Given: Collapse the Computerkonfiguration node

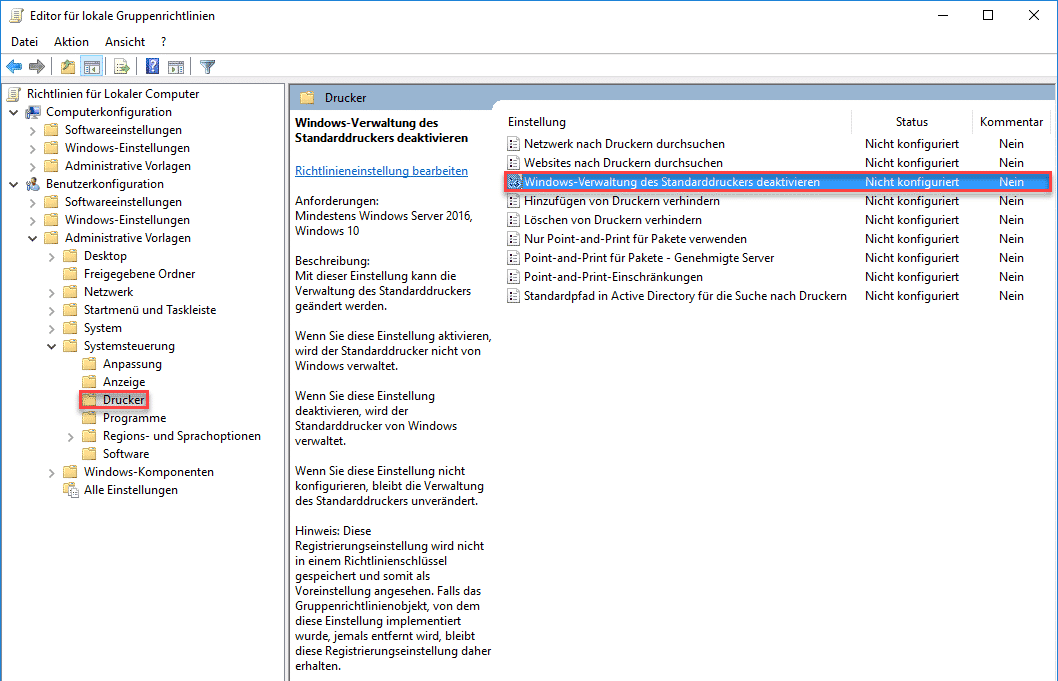Looking at the screenshot, I should coord(13,112).
